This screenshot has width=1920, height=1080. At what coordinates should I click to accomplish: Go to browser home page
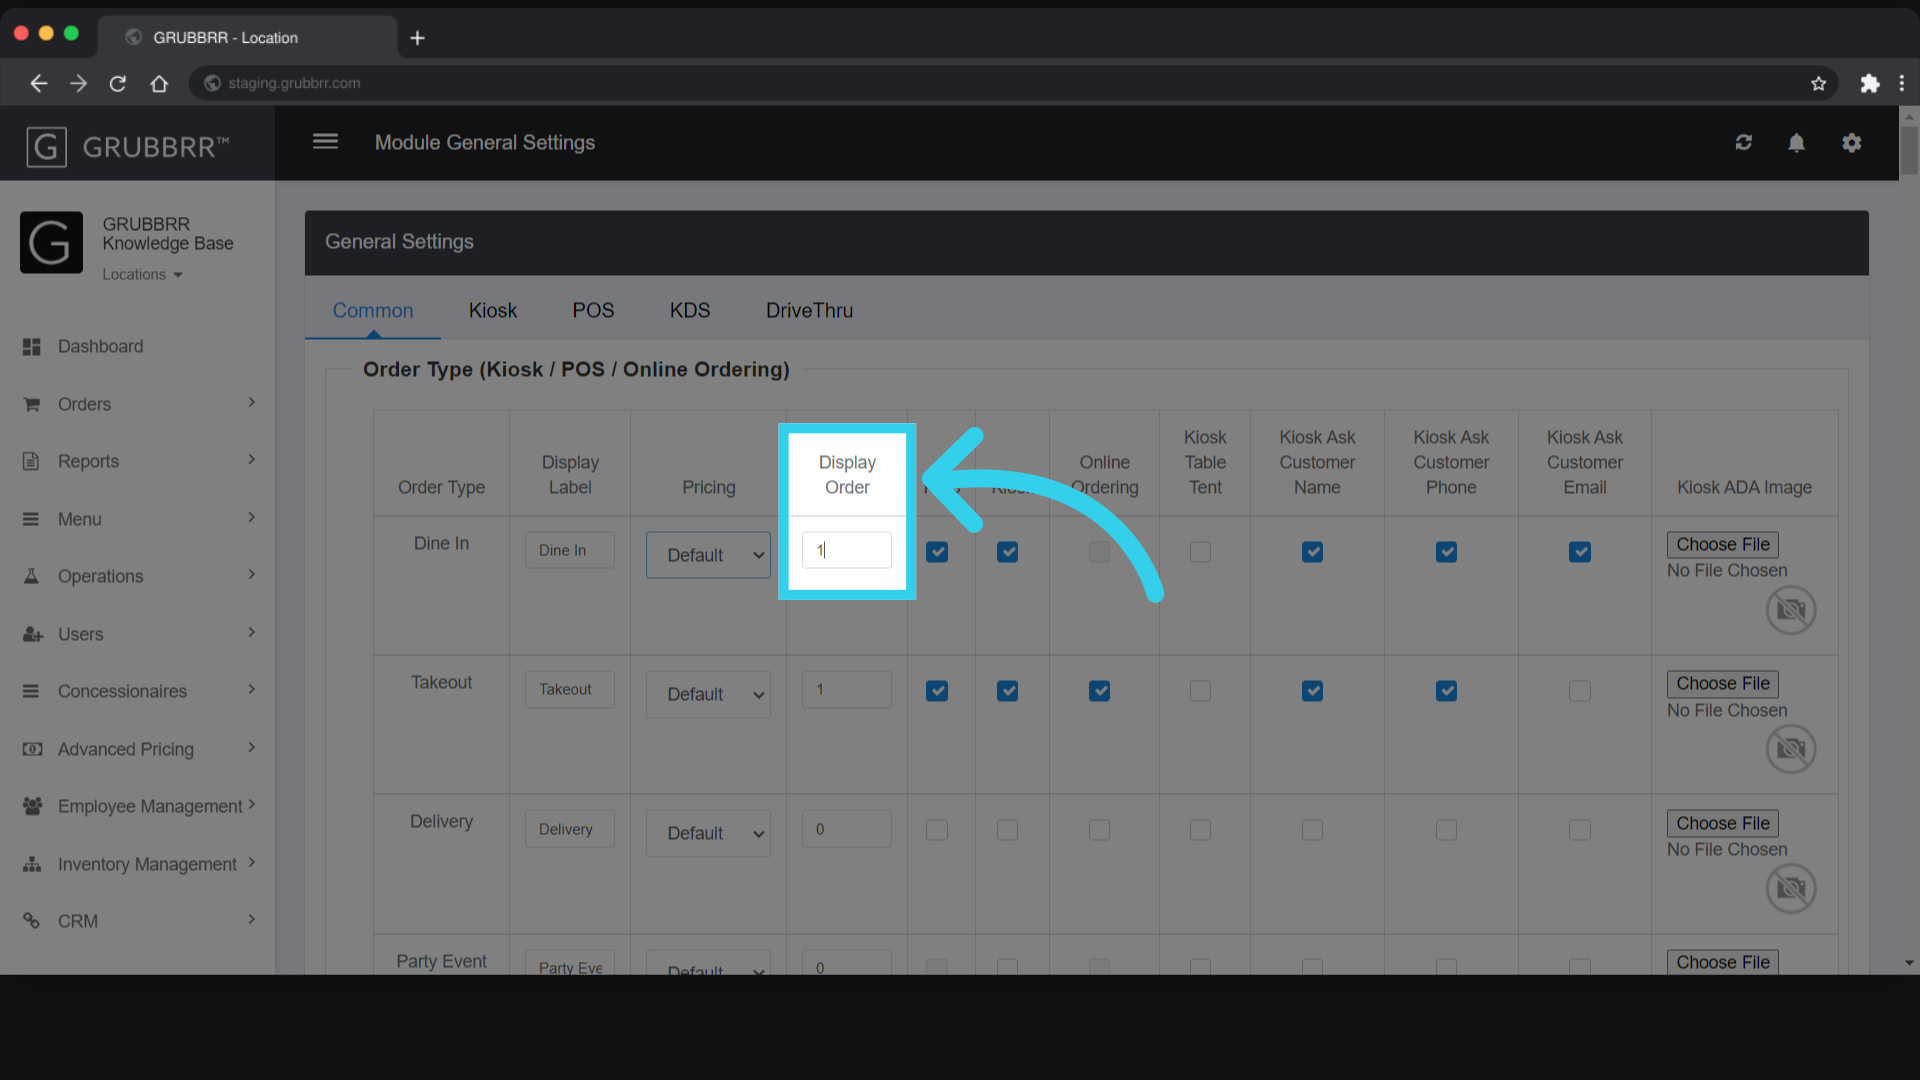[x=159, y=84]
